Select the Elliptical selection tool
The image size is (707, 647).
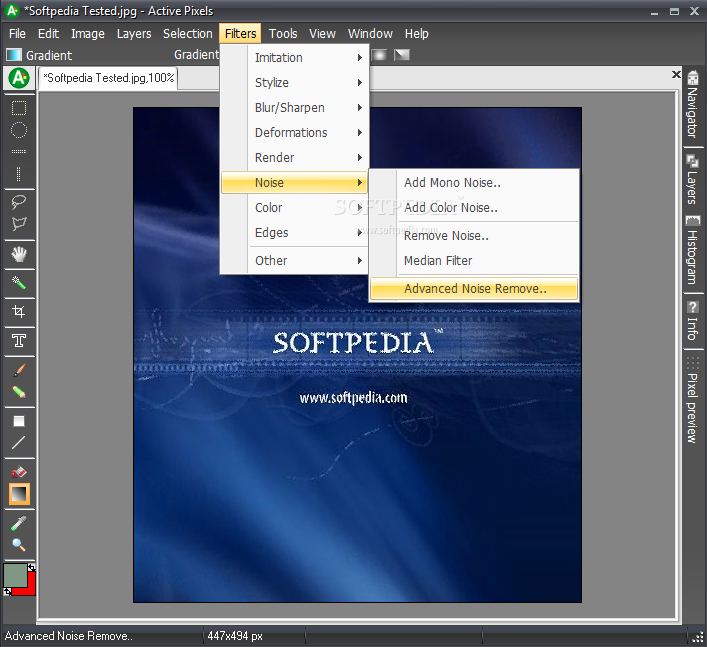(x=18, y=130)
